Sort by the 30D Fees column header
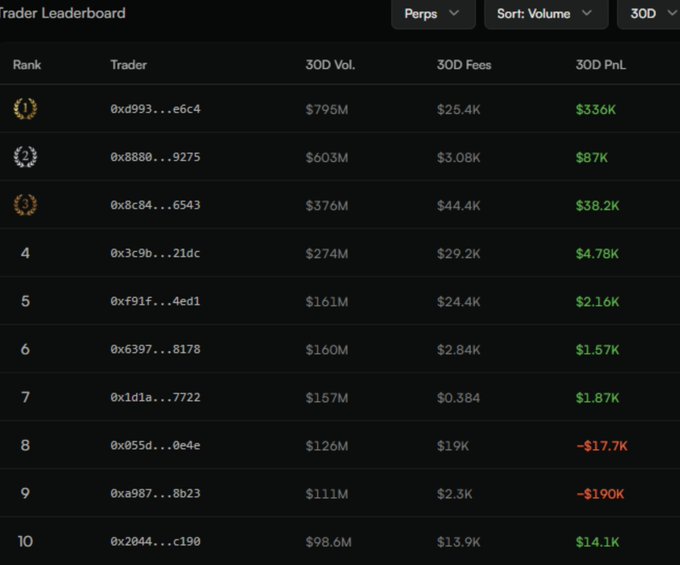 tap(464, 65)
